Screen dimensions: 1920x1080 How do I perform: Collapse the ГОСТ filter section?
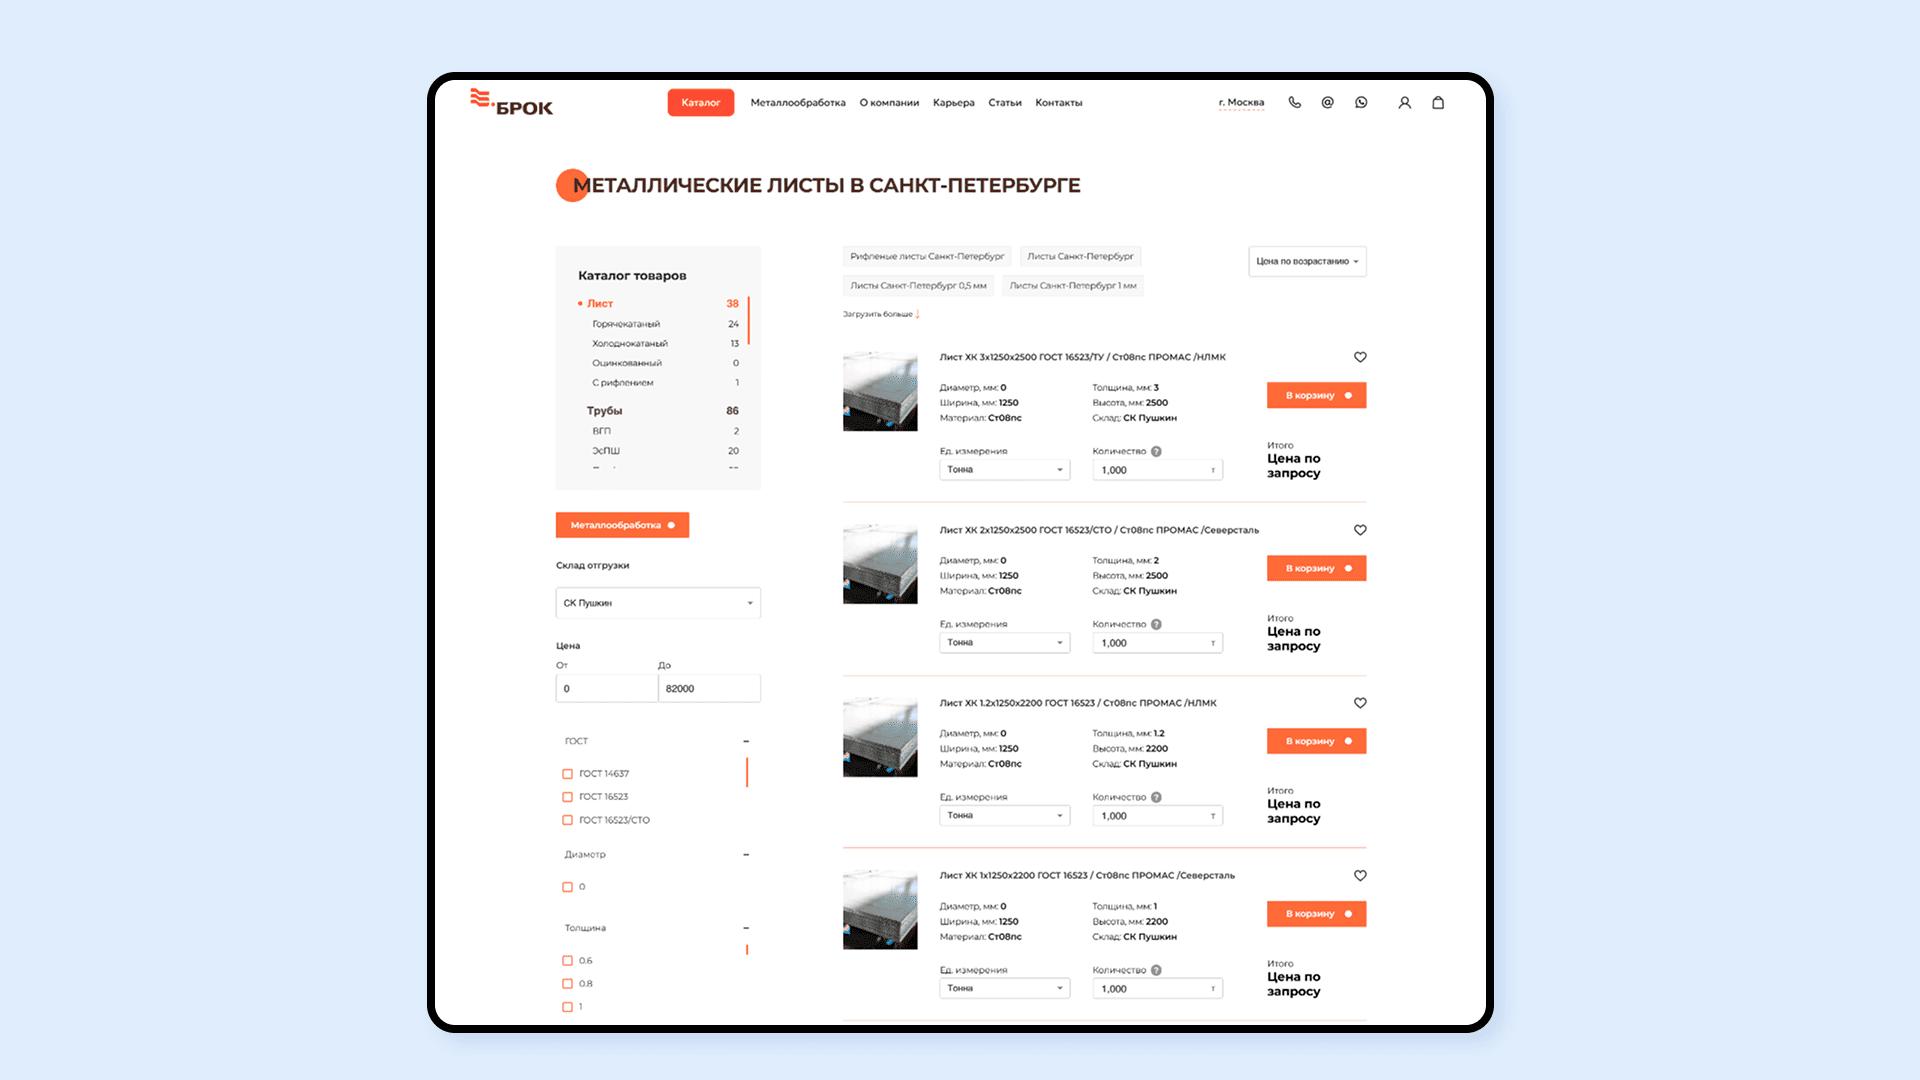(x=746, y=741)
